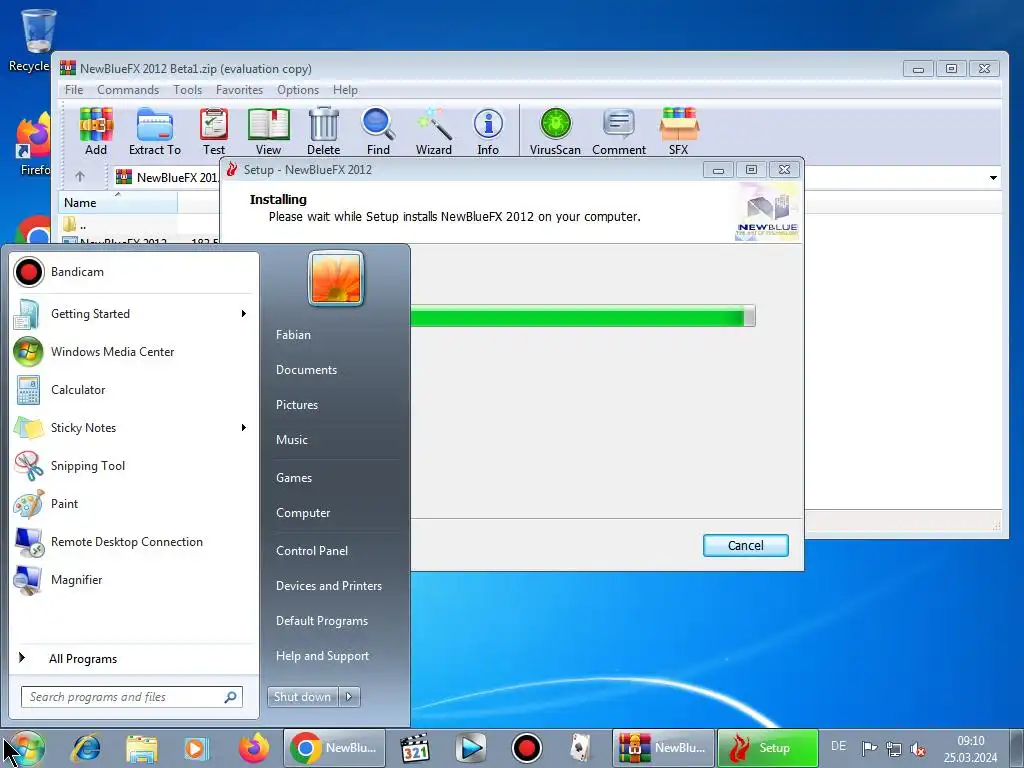Open the Commands menu in WinRAR

(x=128, y=89)
